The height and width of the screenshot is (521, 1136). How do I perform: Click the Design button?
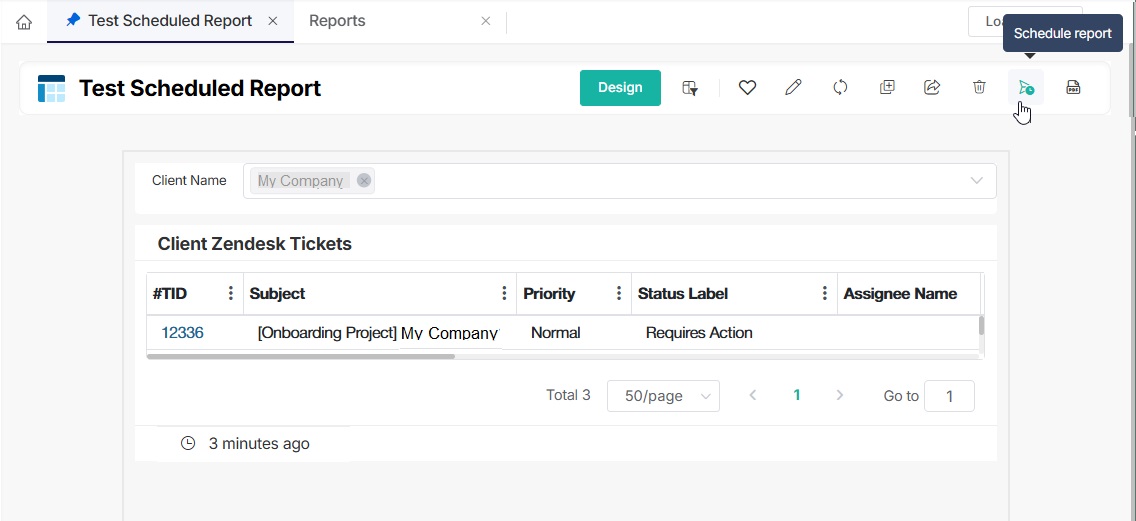click(x=620, y=88)
